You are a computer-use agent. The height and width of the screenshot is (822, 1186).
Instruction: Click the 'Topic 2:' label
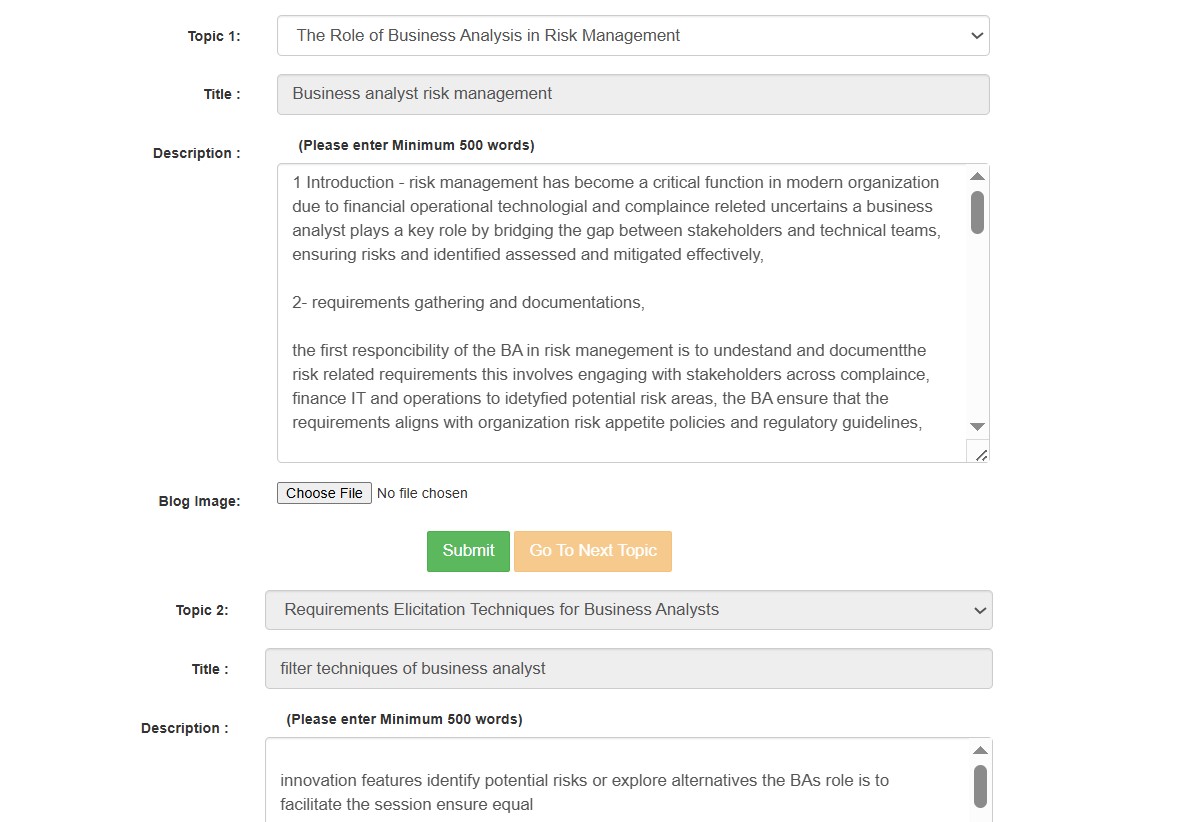(202, 610)
